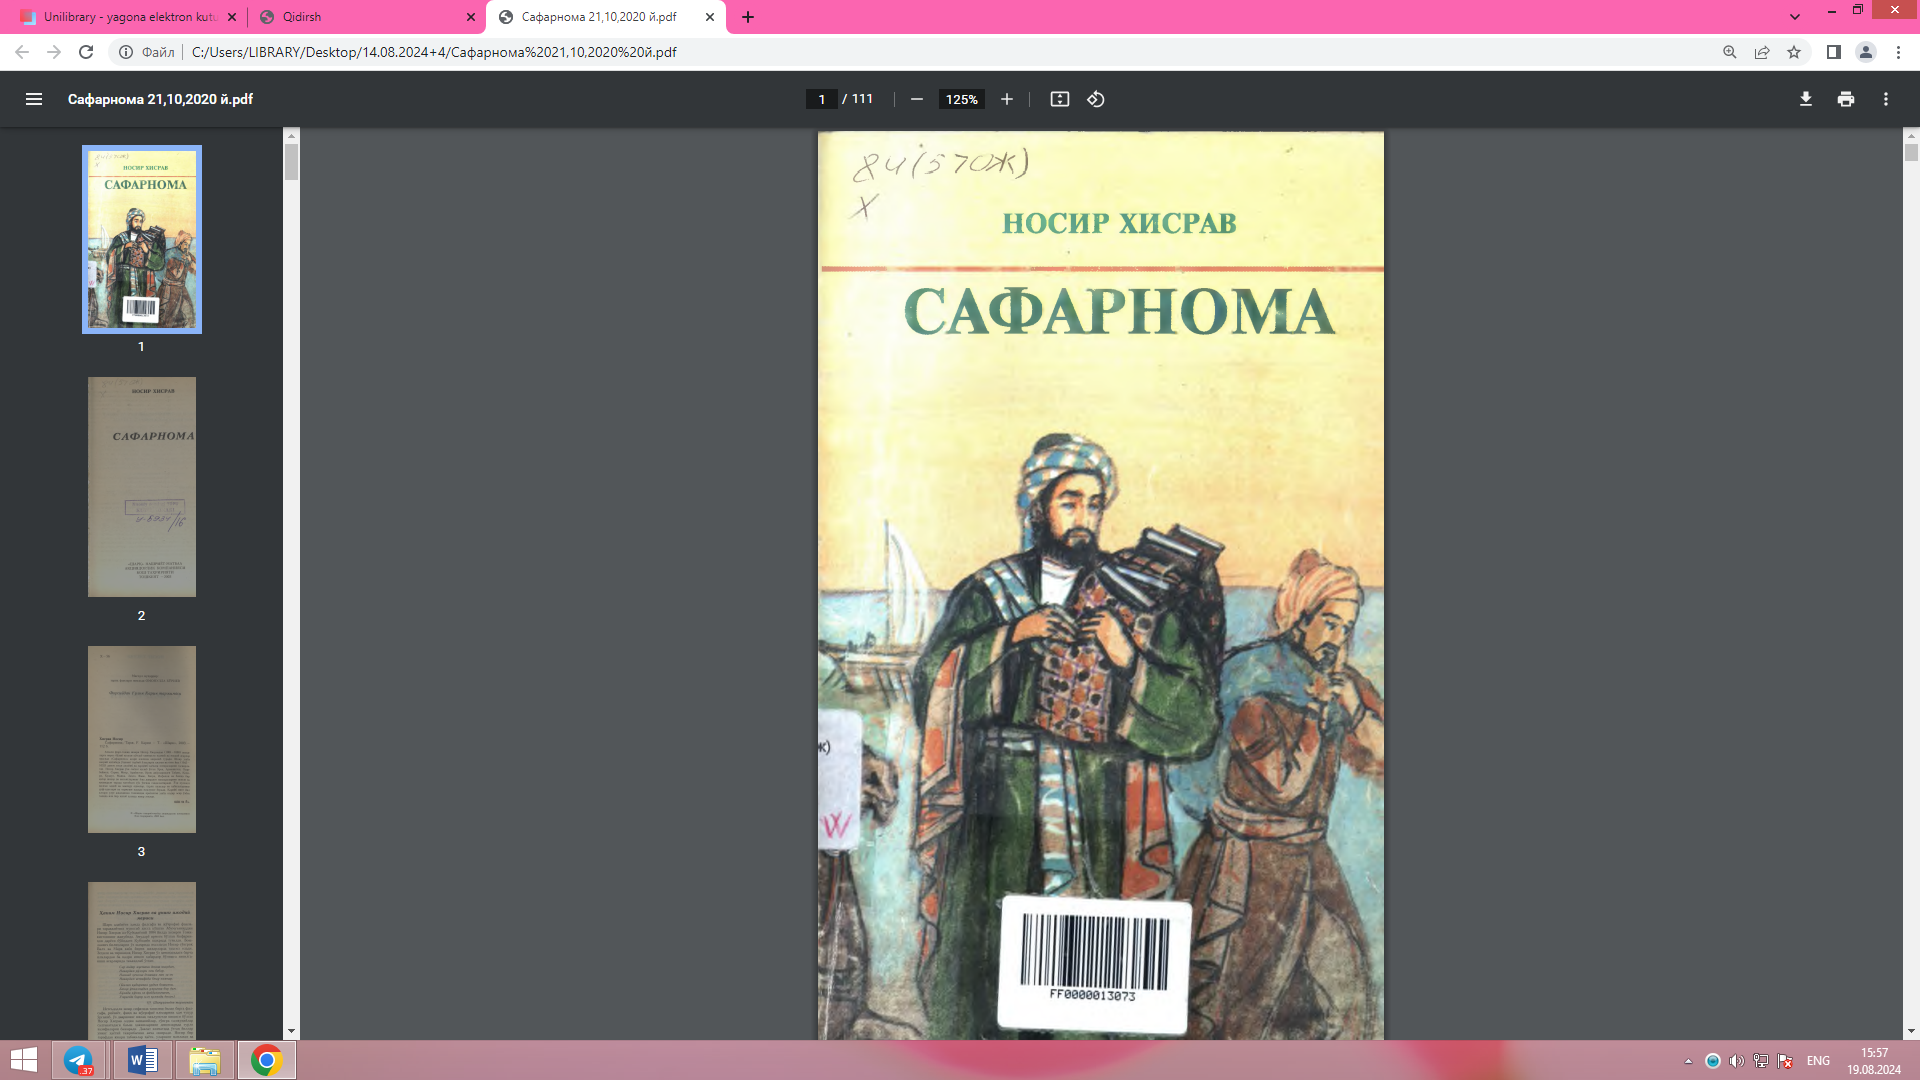Open Telegram from the taskbar
Image resolution: width=1920 pixels, height=1080 pixels.
(79, 1060)
